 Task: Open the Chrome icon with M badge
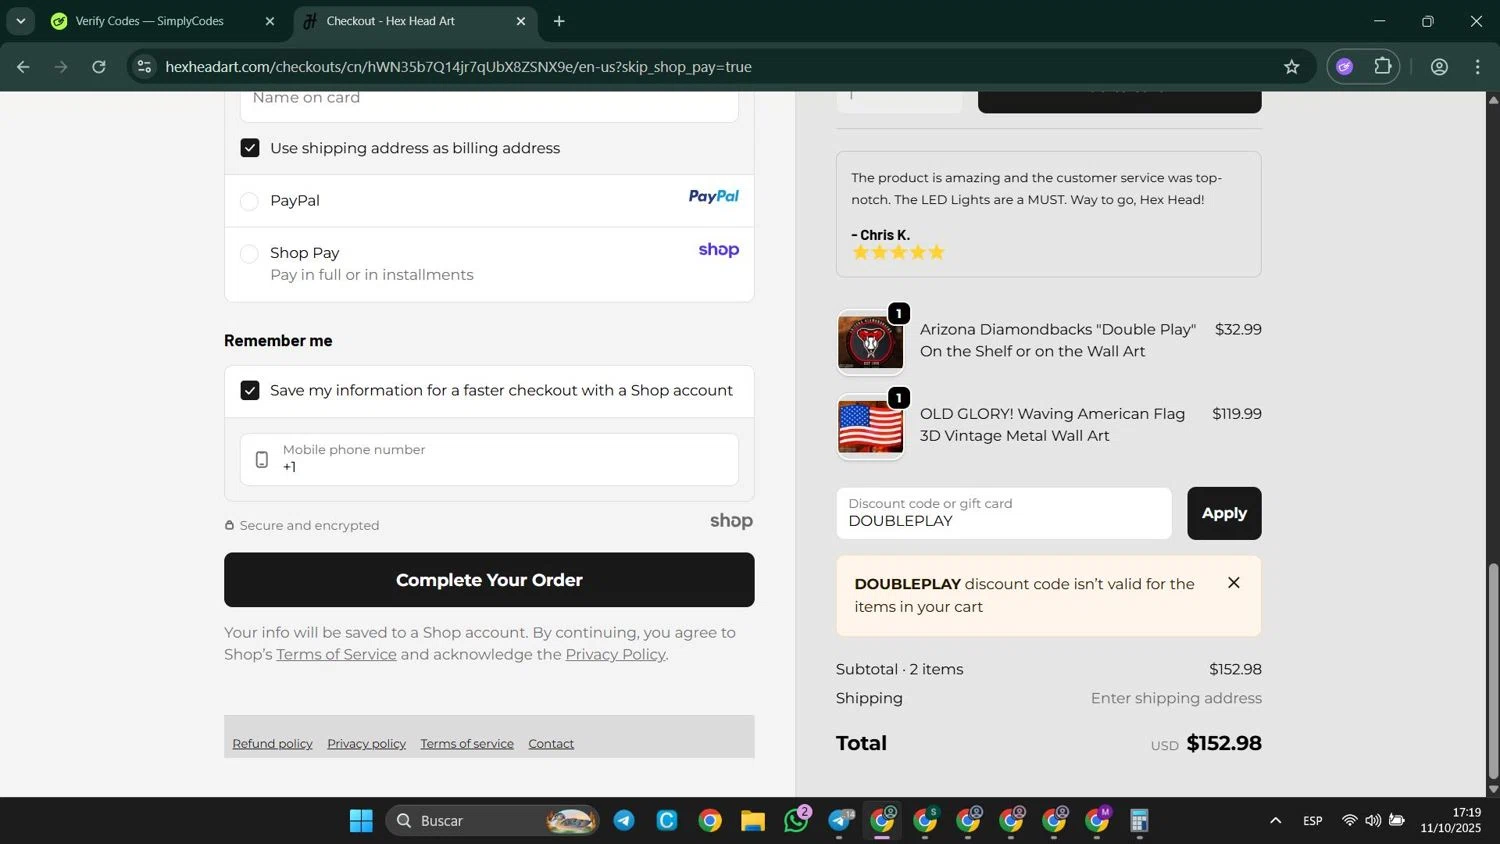(1097, 821)
